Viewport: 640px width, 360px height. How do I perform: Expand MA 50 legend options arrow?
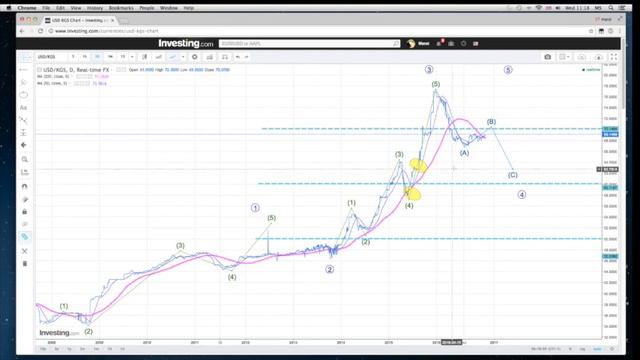70,83
